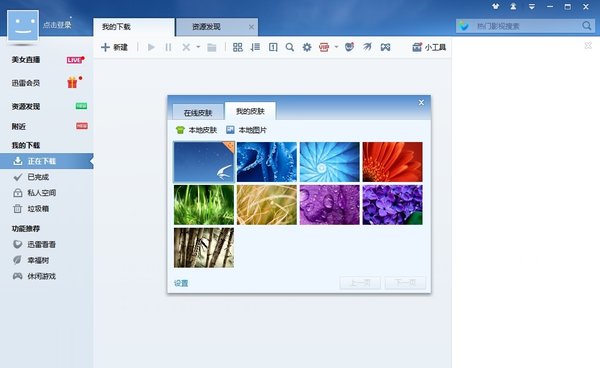Screen dimensions: 600x368
Task: Open 美女直播 in the sidebar
Action: click(26, 60)
